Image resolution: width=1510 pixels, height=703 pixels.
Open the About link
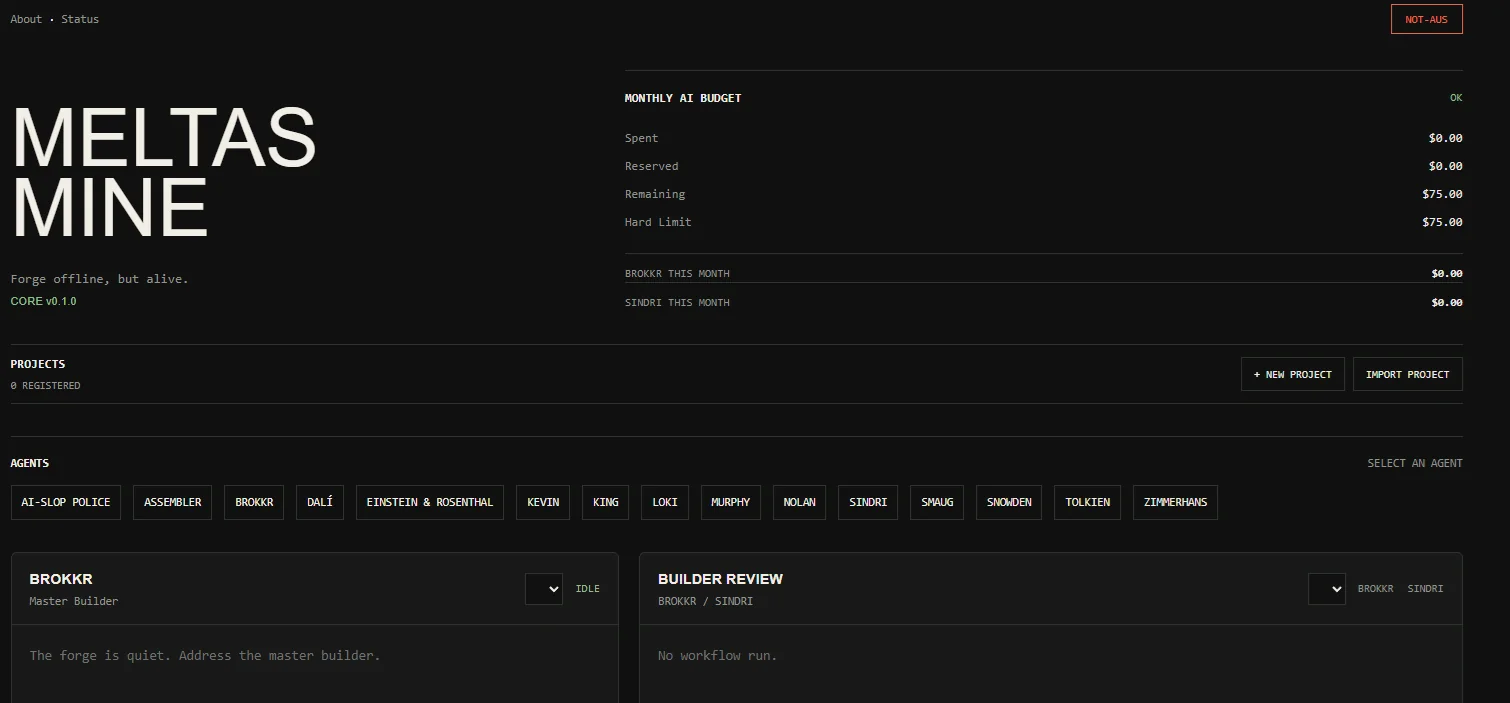point(26,19)
